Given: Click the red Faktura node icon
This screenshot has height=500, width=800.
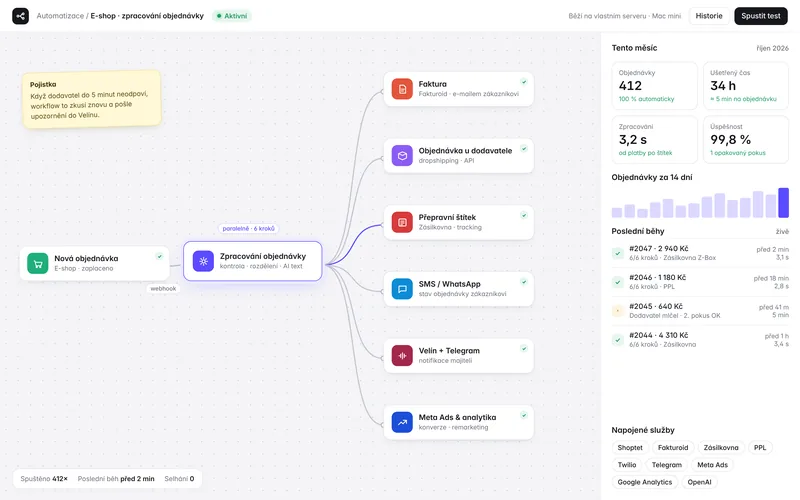Looking at the screenshot, I should [x=402, y=89].
